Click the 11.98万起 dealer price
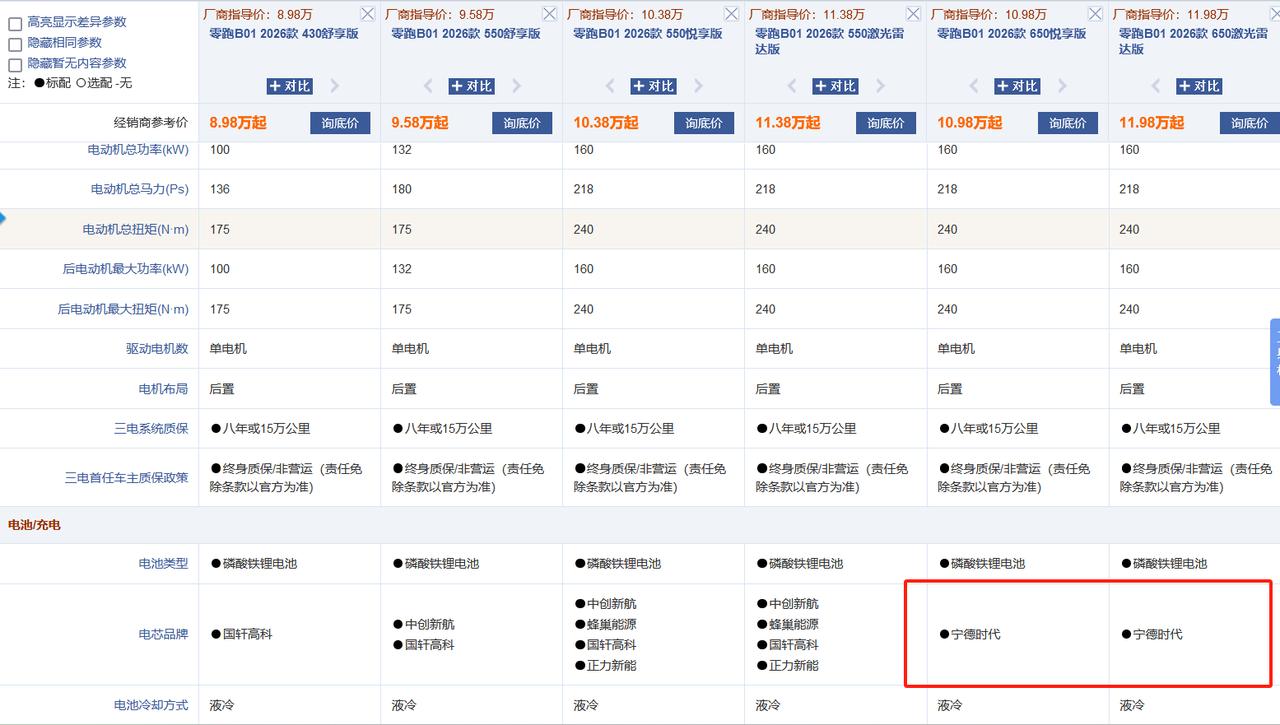 pyautogui.click(x=1152, y=123)
